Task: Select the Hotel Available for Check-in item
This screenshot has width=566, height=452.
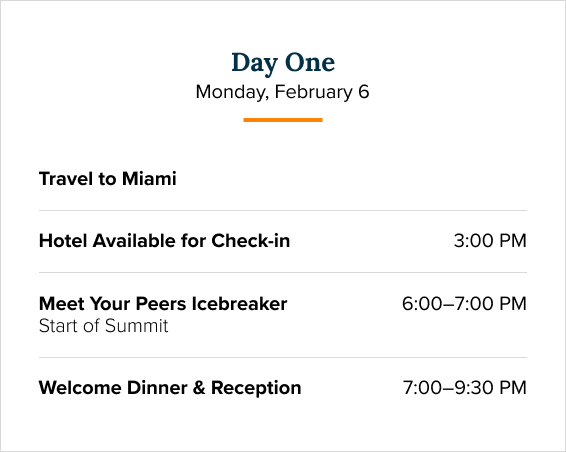Action: point(164,241)
